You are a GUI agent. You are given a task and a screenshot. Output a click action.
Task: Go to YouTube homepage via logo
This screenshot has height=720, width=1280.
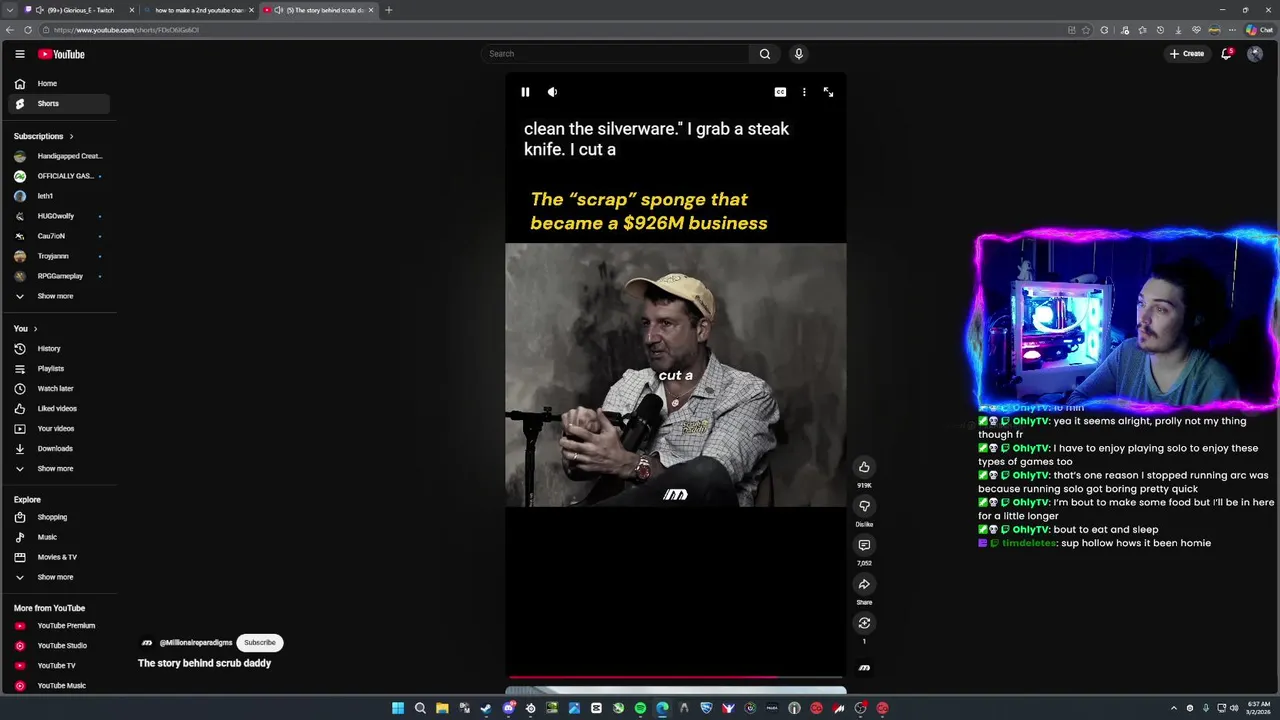(x=61, y=54)
